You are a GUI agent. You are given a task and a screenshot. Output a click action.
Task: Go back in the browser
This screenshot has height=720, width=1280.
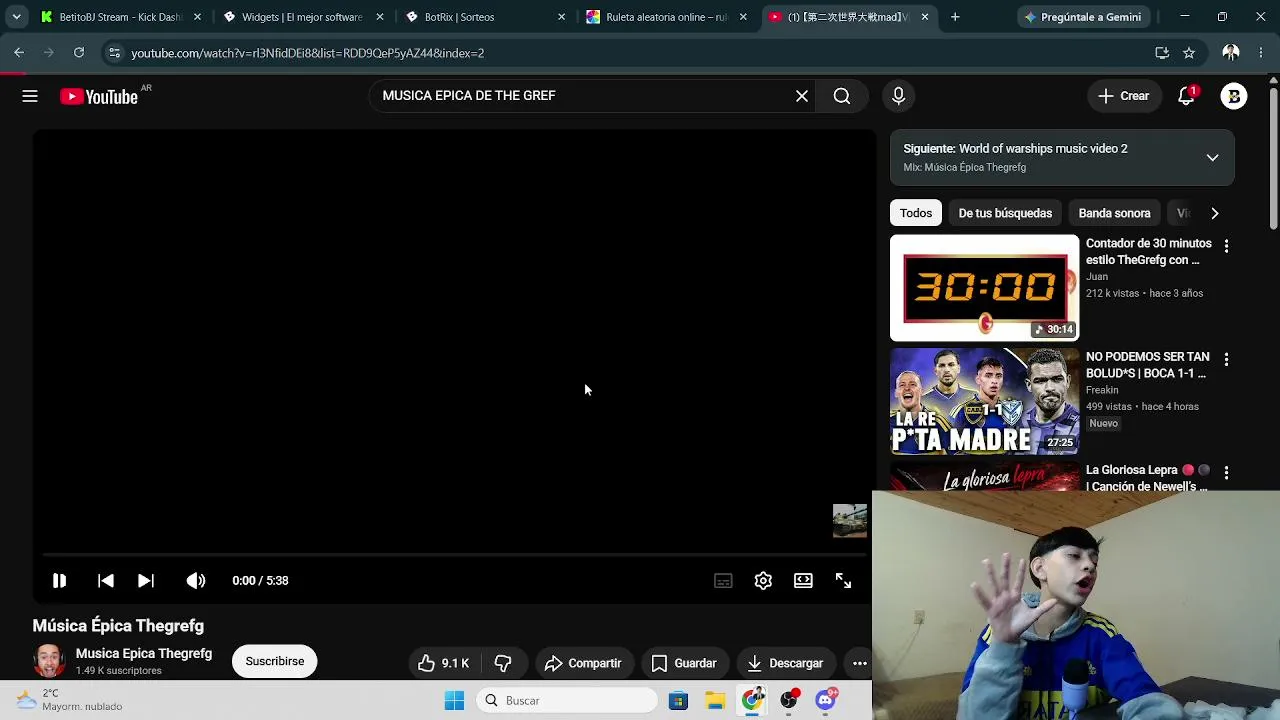point(19,53)
